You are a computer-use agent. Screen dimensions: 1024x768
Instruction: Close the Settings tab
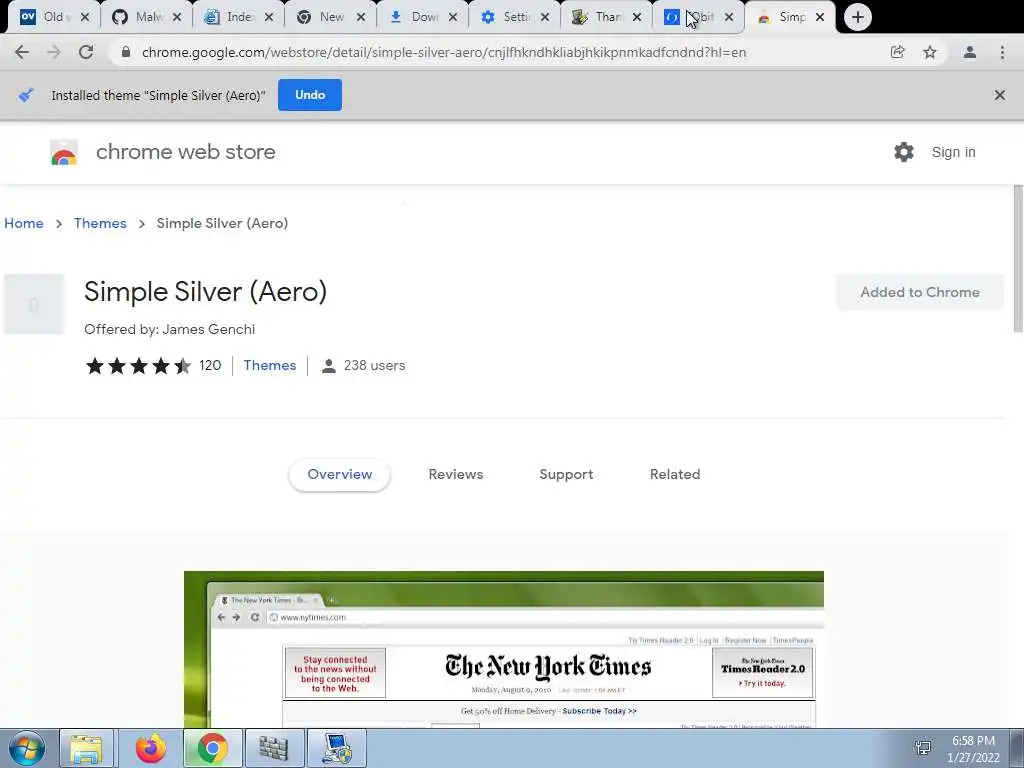point(545,18)
